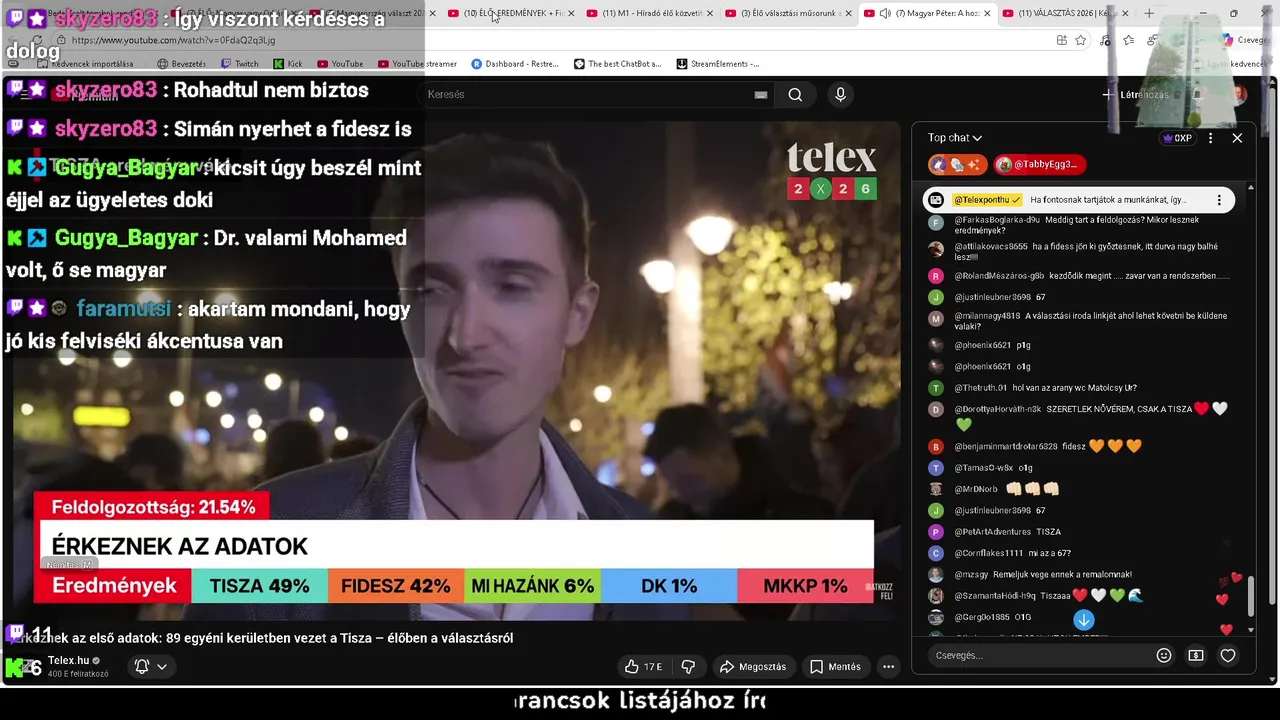Open the 'StreamElements -...' bookmark
This screenshot has height=720, width=1280.
coord(717,64)
